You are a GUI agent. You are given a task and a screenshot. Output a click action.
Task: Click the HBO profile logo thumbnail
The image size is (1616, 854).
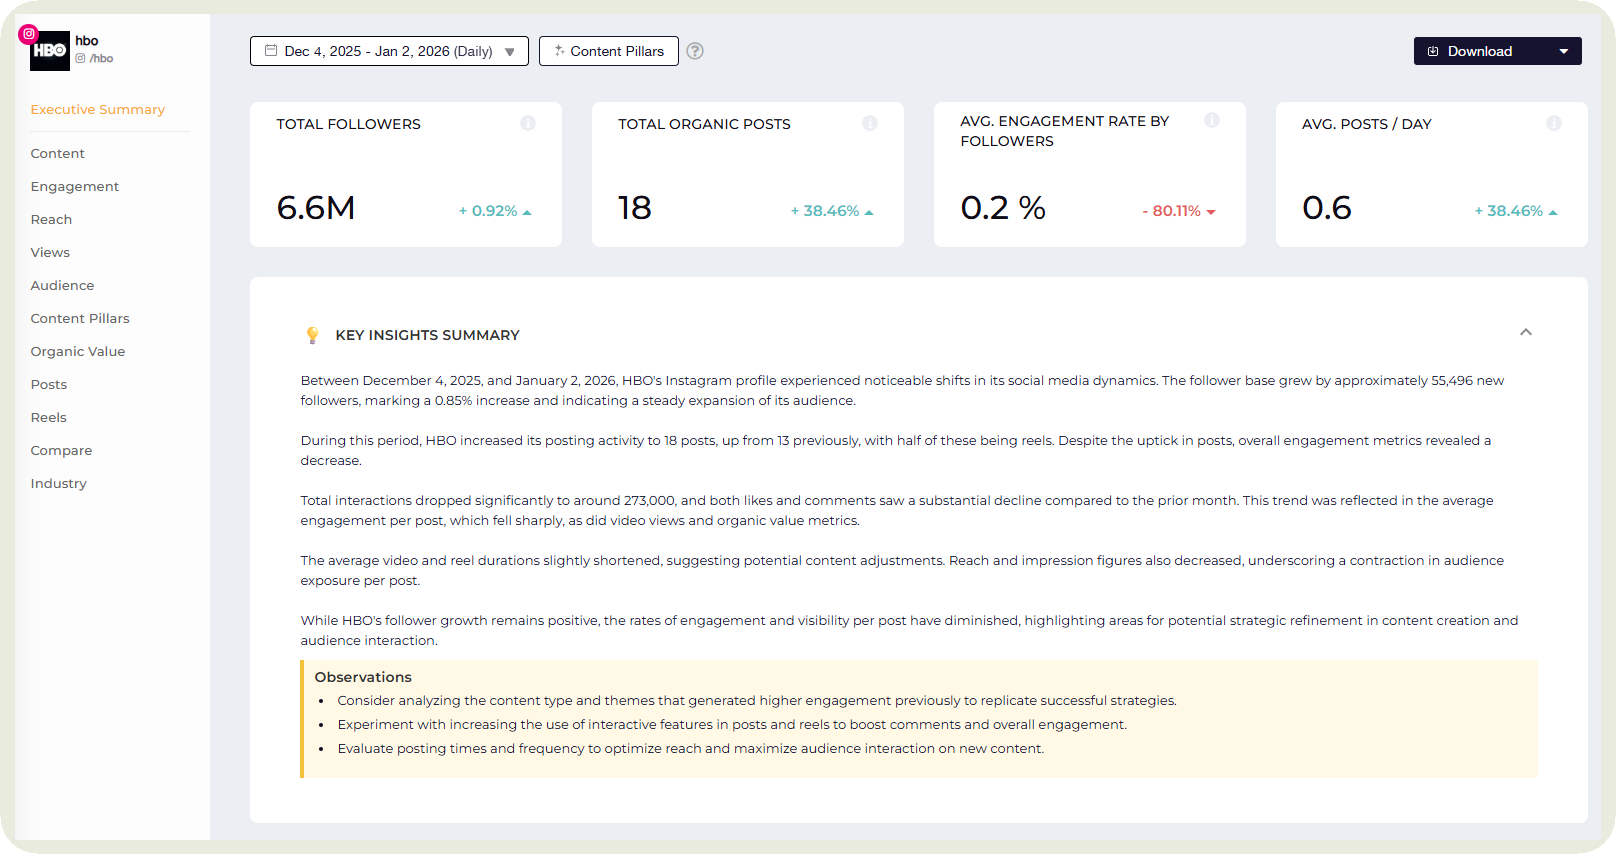(x=50, y=51)
